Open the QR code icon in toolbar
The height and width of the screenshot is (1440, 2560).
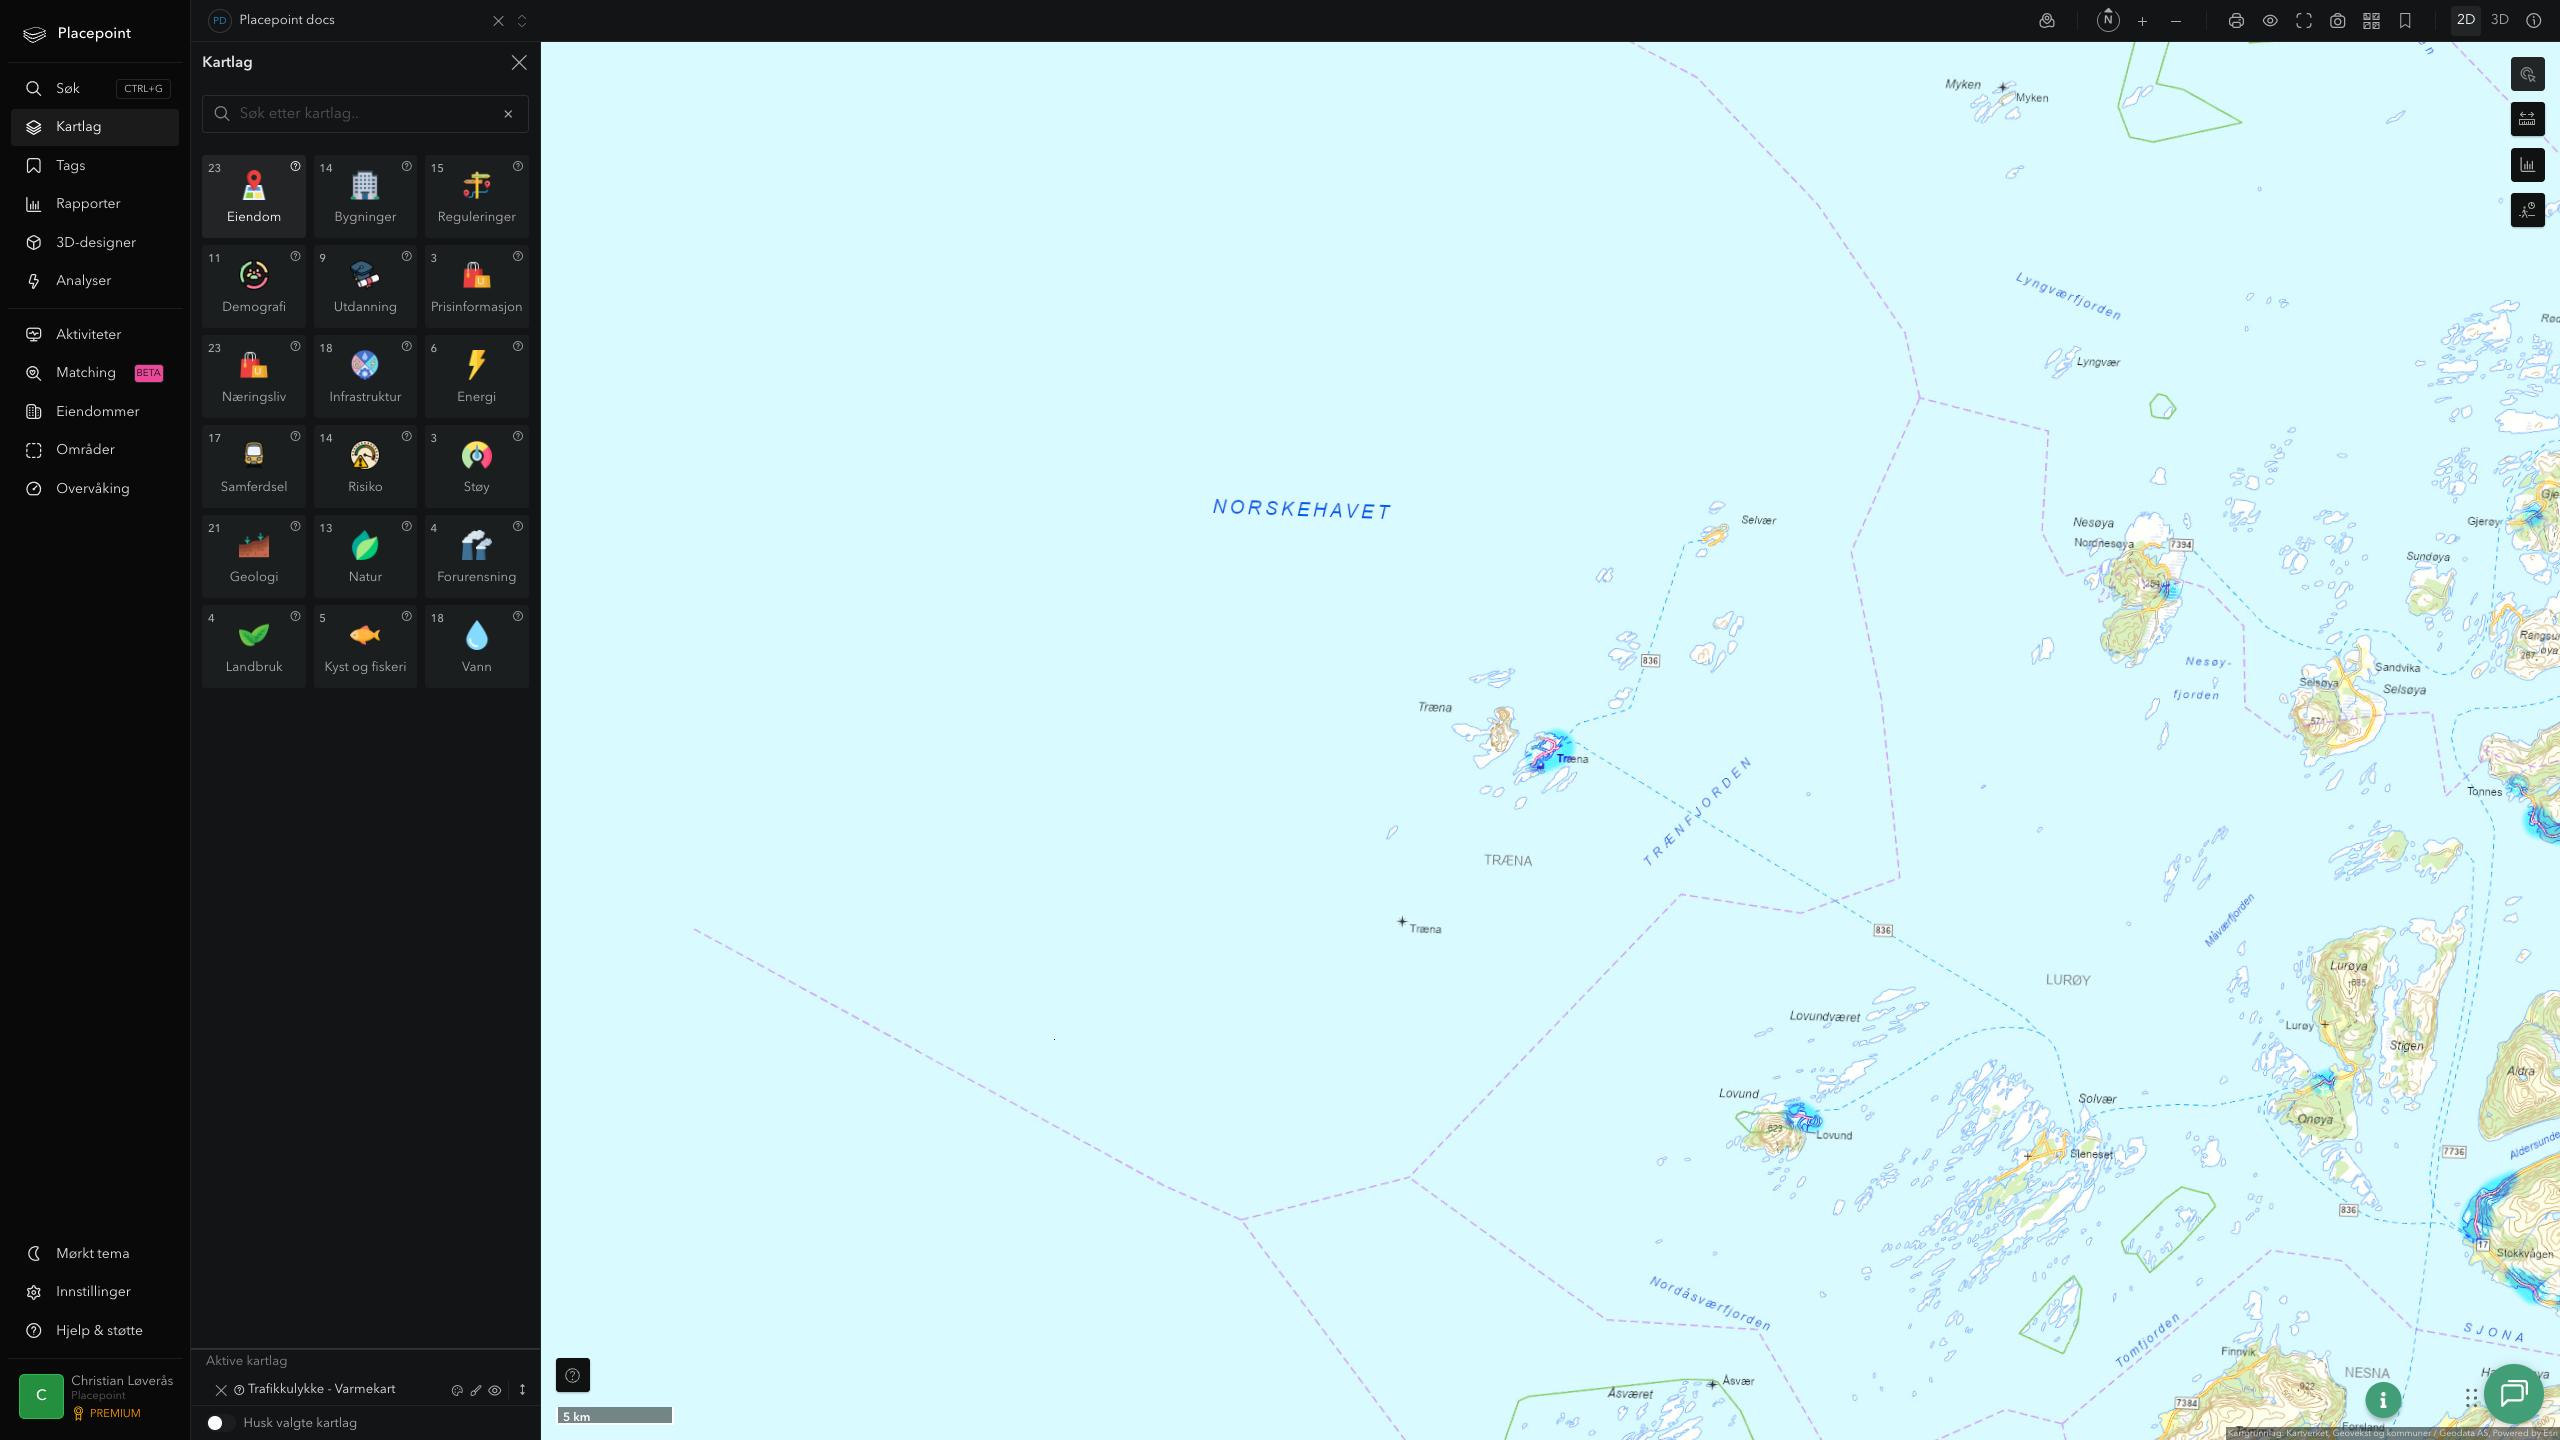tap(2371, 21)
